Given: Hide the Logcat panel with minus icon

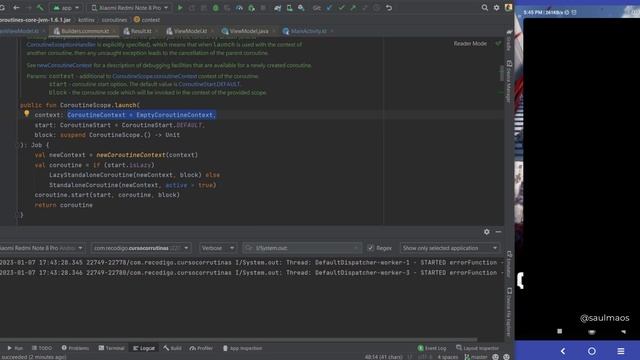Looking at the screenshot, I should click(x=498, y=232).
